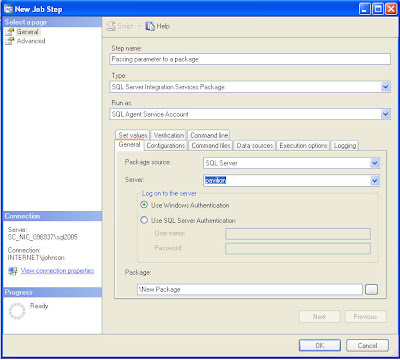400x360 pixels.
Task: Switch to the Logging tab
Action: point(345,145)
